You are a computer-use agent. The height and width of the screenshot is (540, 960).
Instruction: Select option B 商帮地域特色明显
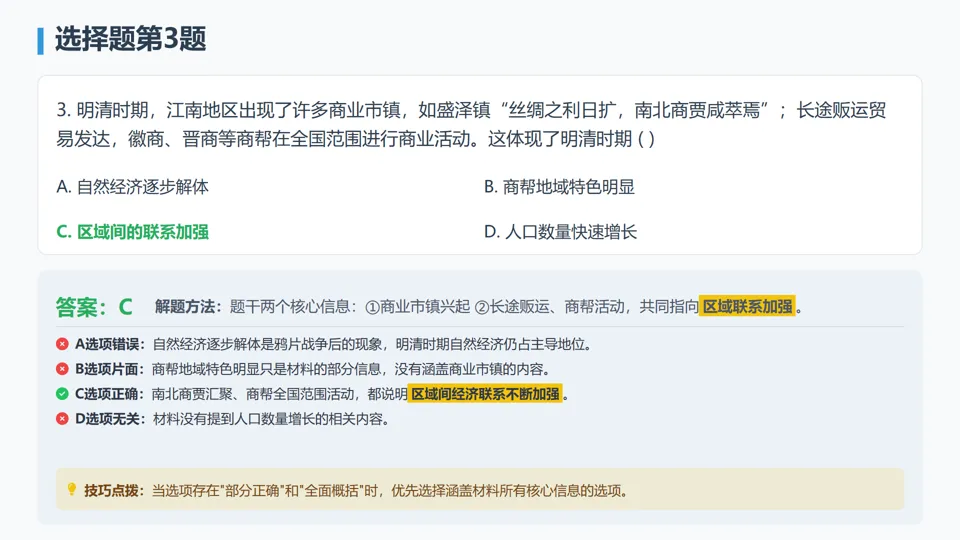click(559, 187)
